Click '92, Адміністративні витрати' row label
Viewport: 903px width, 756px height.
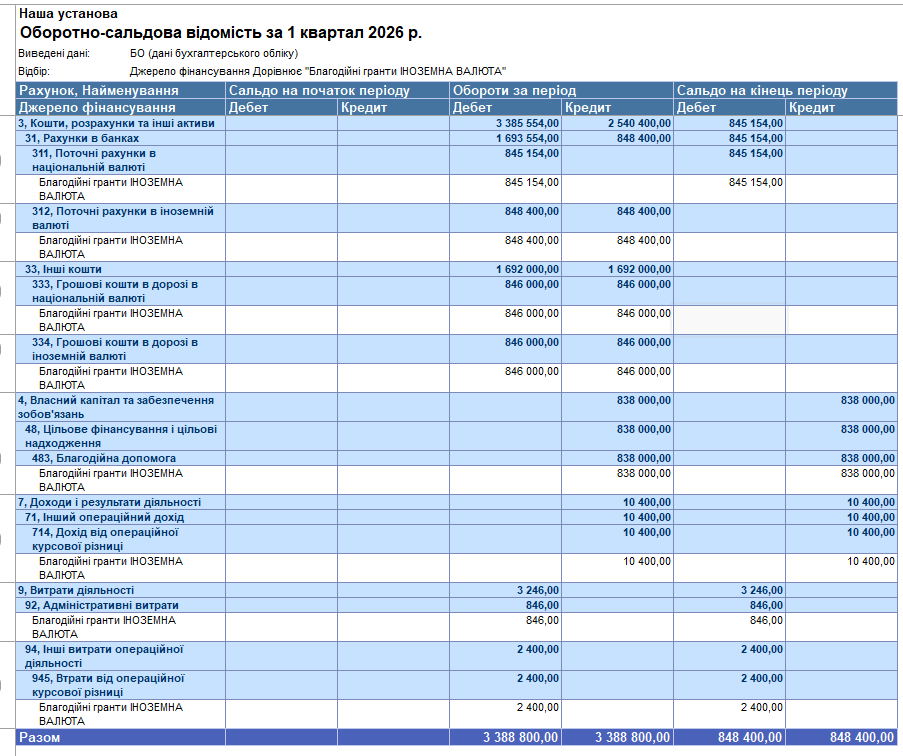click(102, 605)
